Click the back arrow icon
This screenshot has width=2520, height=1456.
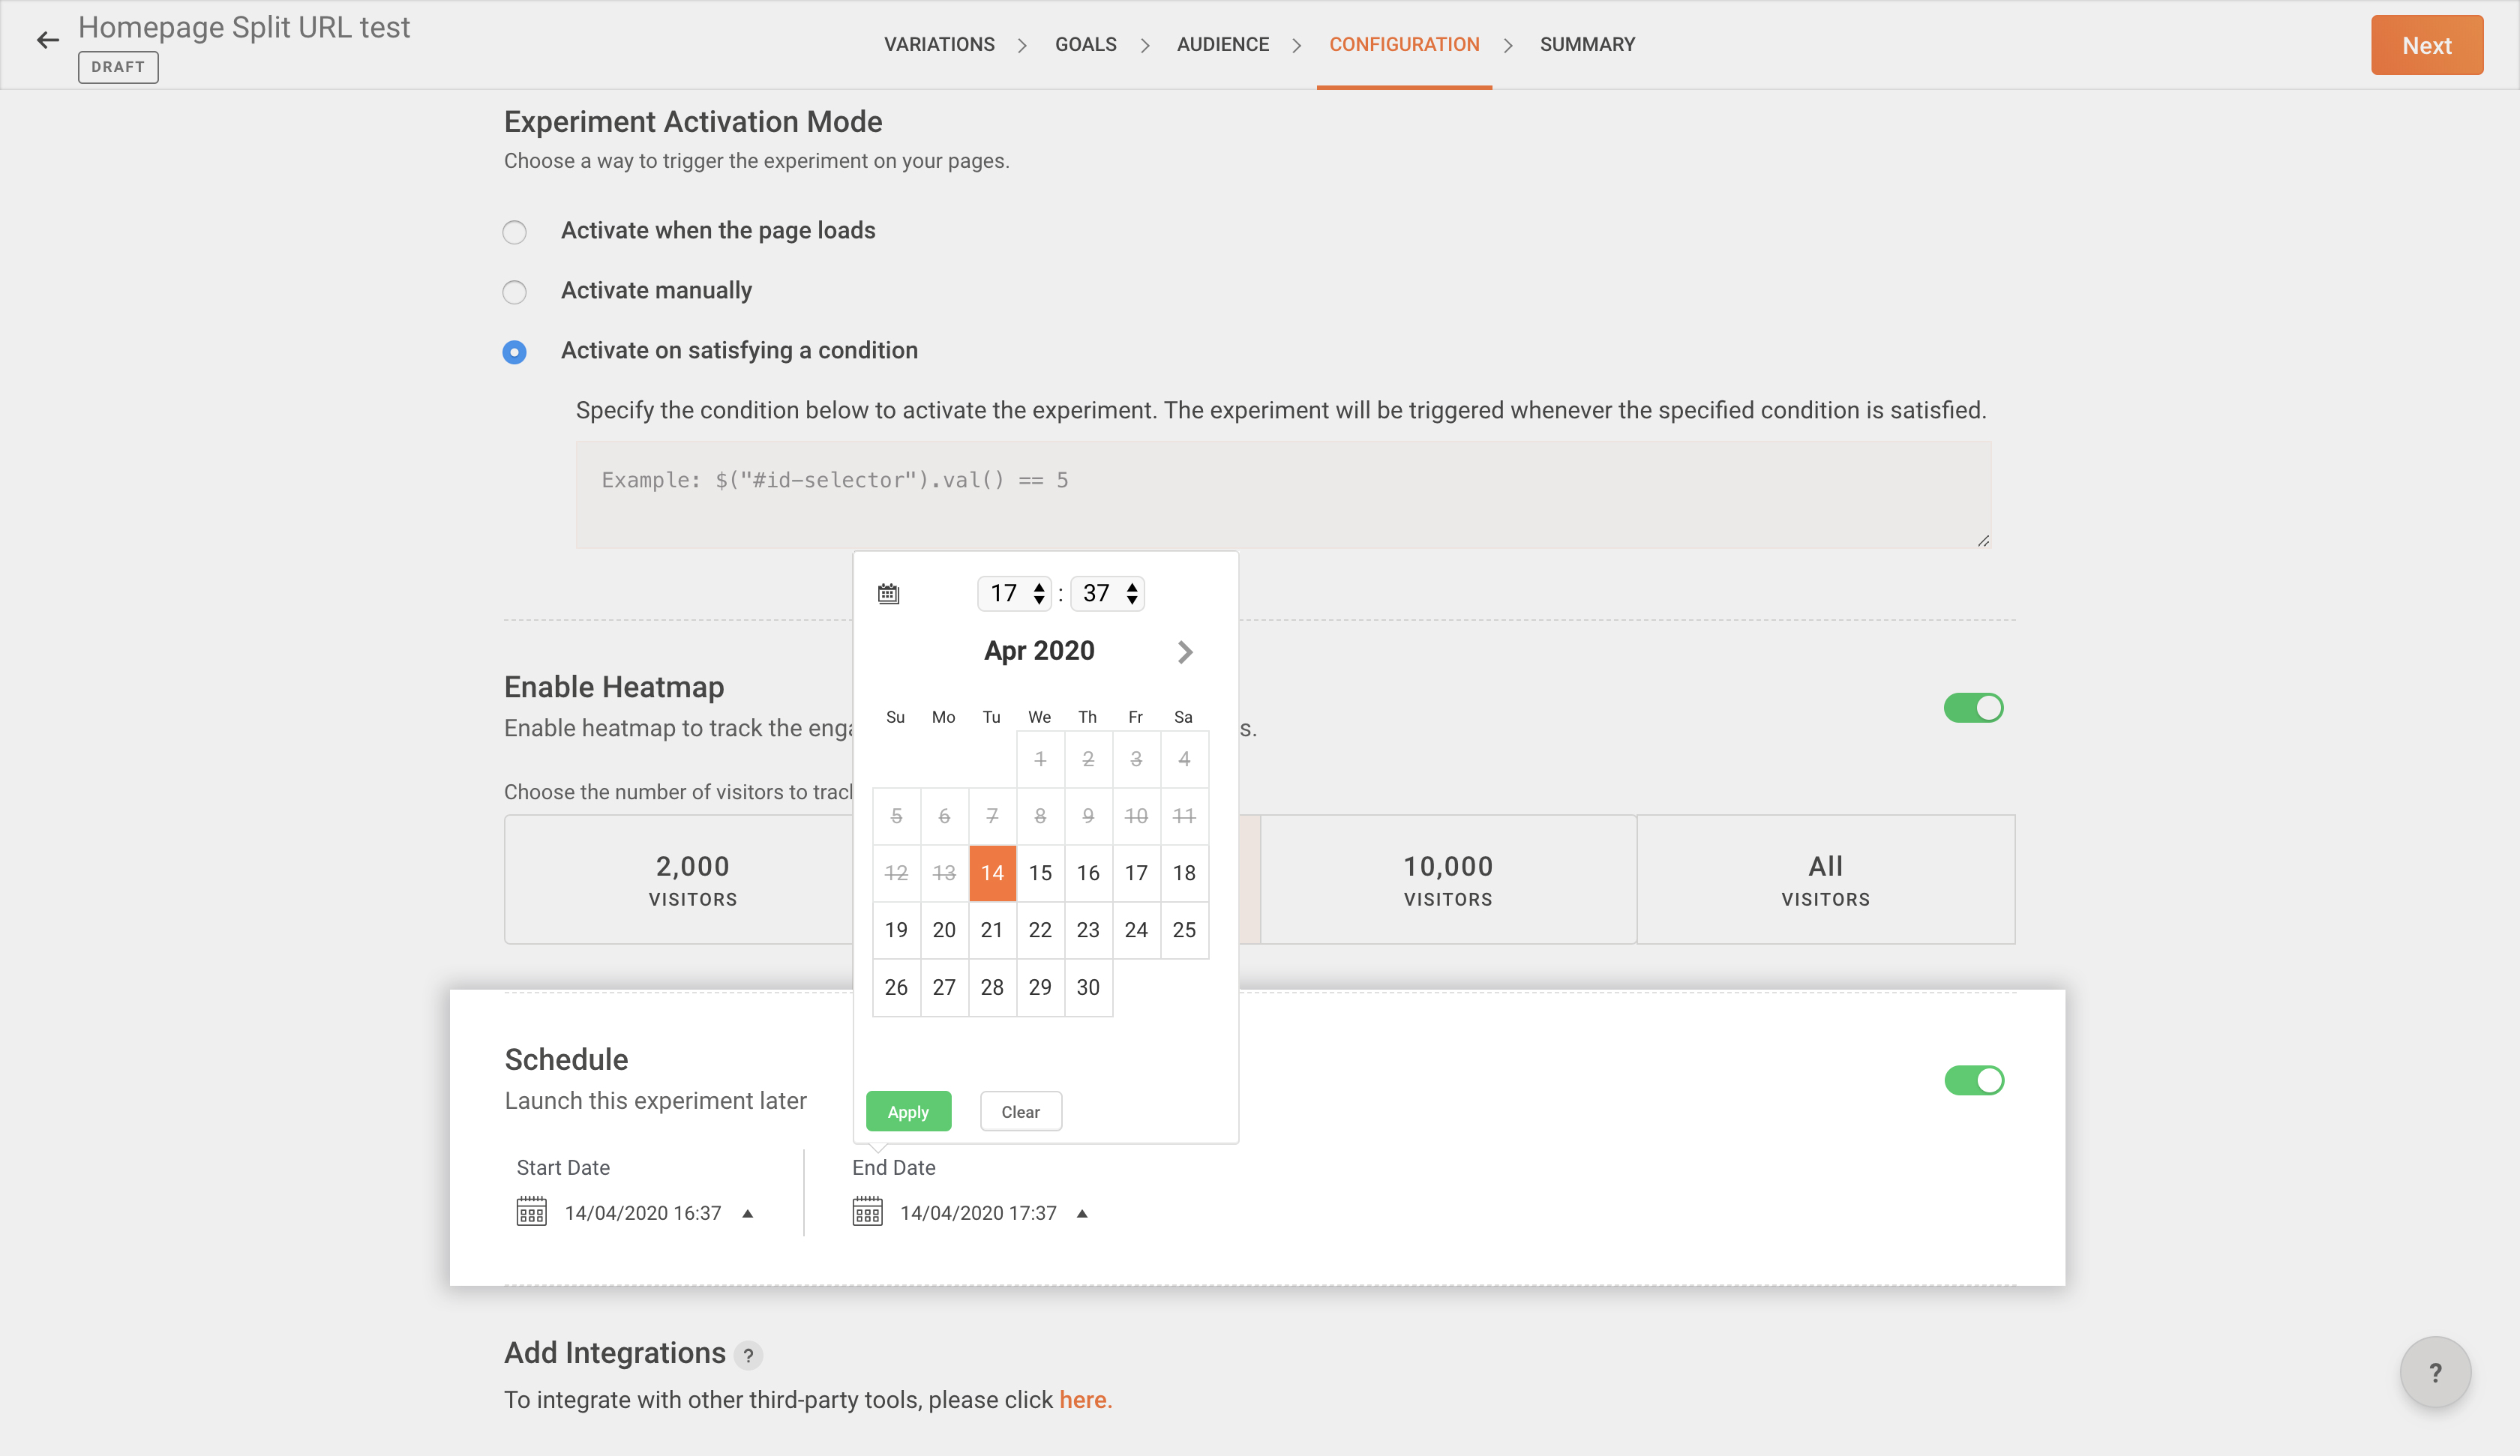[47, 41]
